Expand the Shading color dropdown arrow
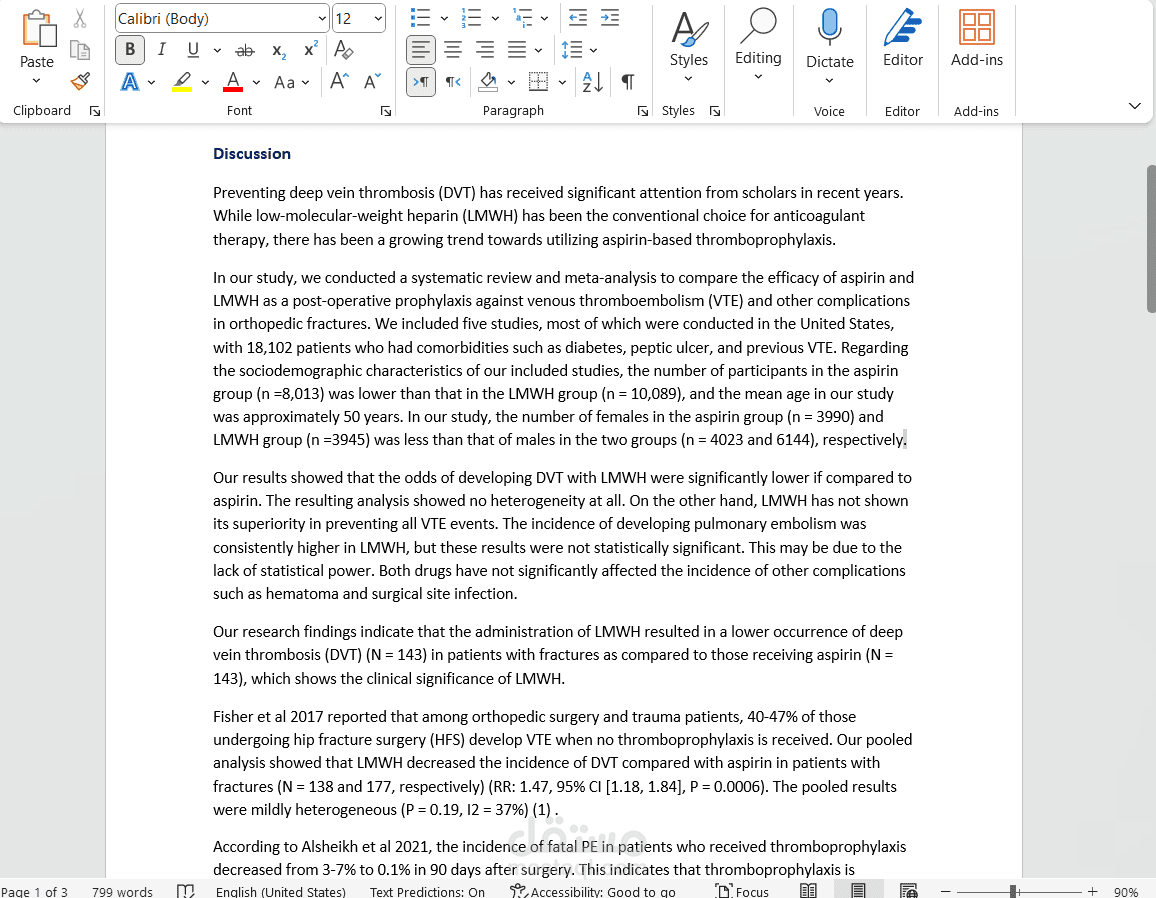The image size is (1156, 898). click(511, 83)
